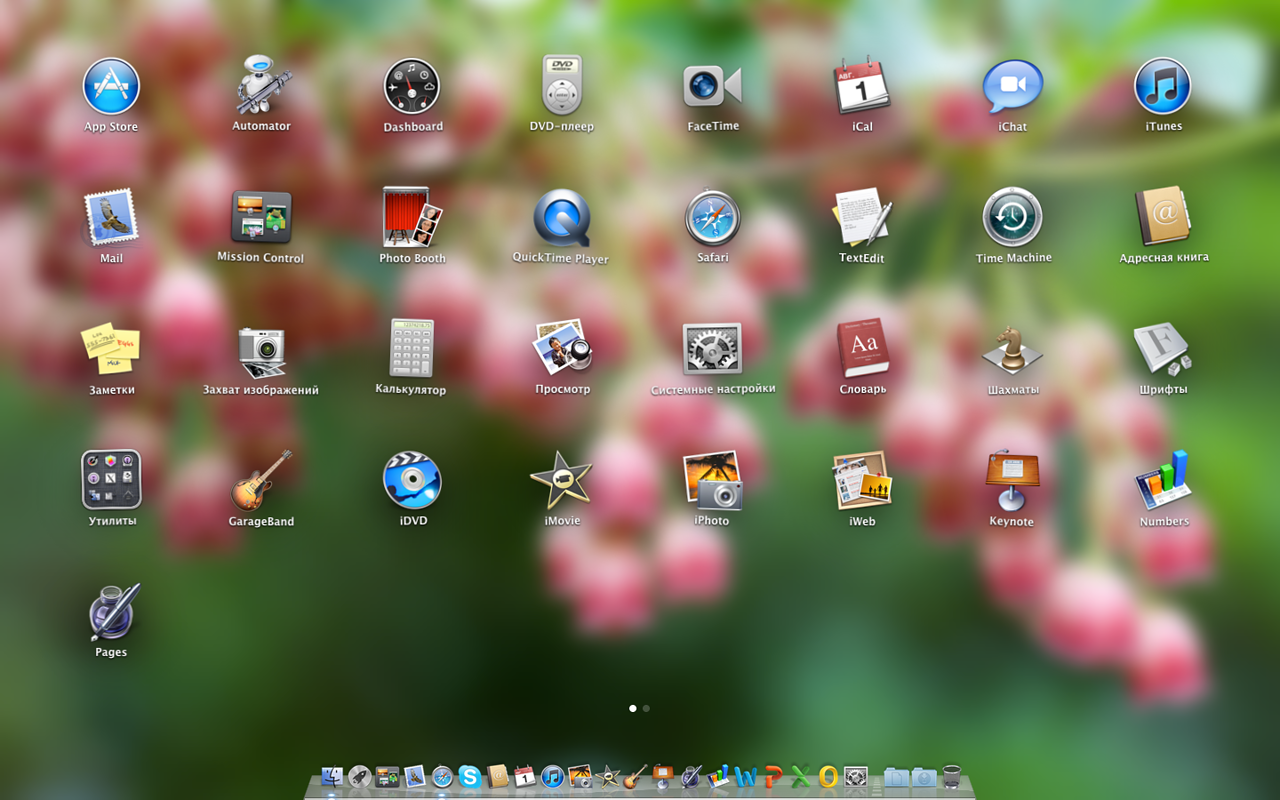This screenshot has height=800, width=1280.
Task: Open Keynote in the Launchpad grid
Action: (1012, 480)
